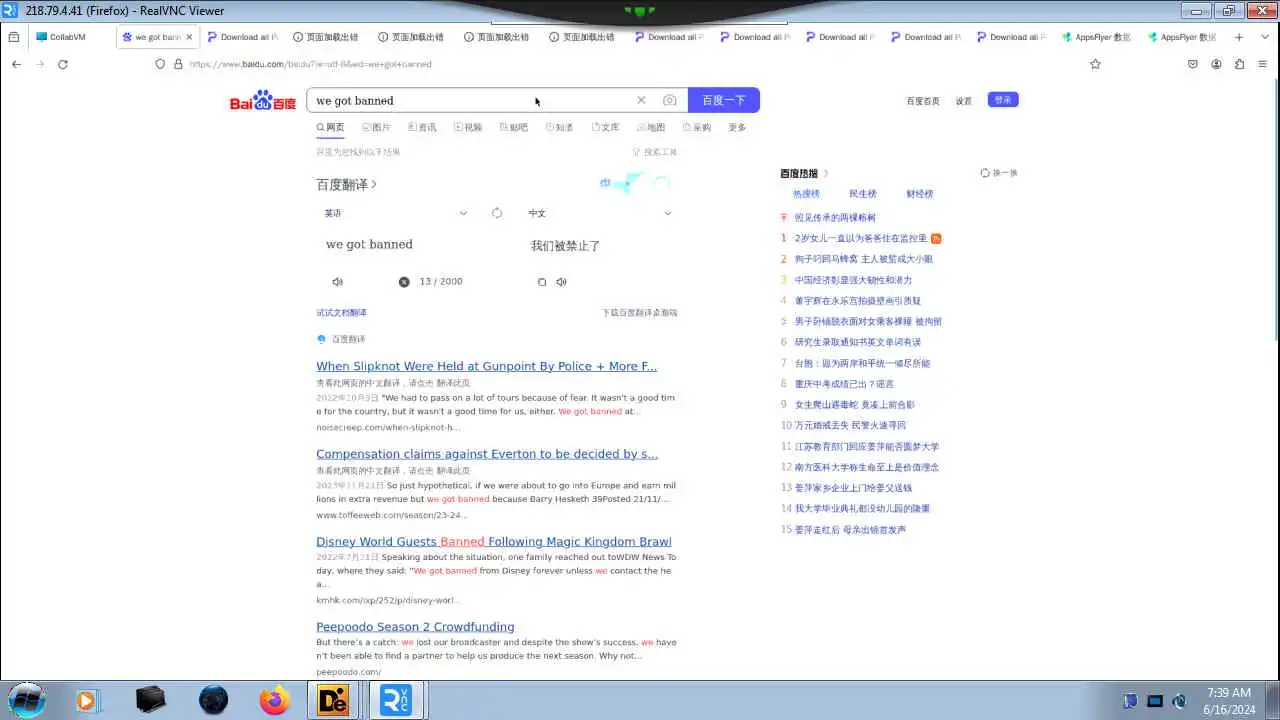Switch to 财经榜 hot list tab
Screen dimensions: 1280x720
pos(920,194)
